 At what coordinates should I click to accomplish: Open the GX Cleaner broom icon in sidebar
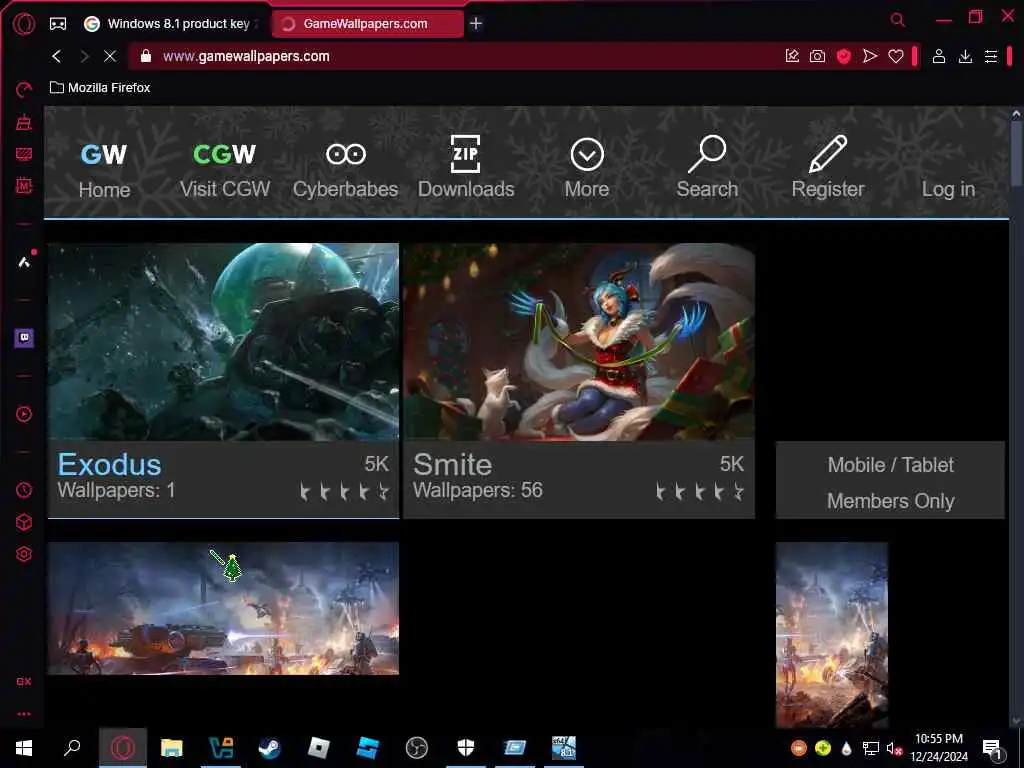[x=24, y=122]
